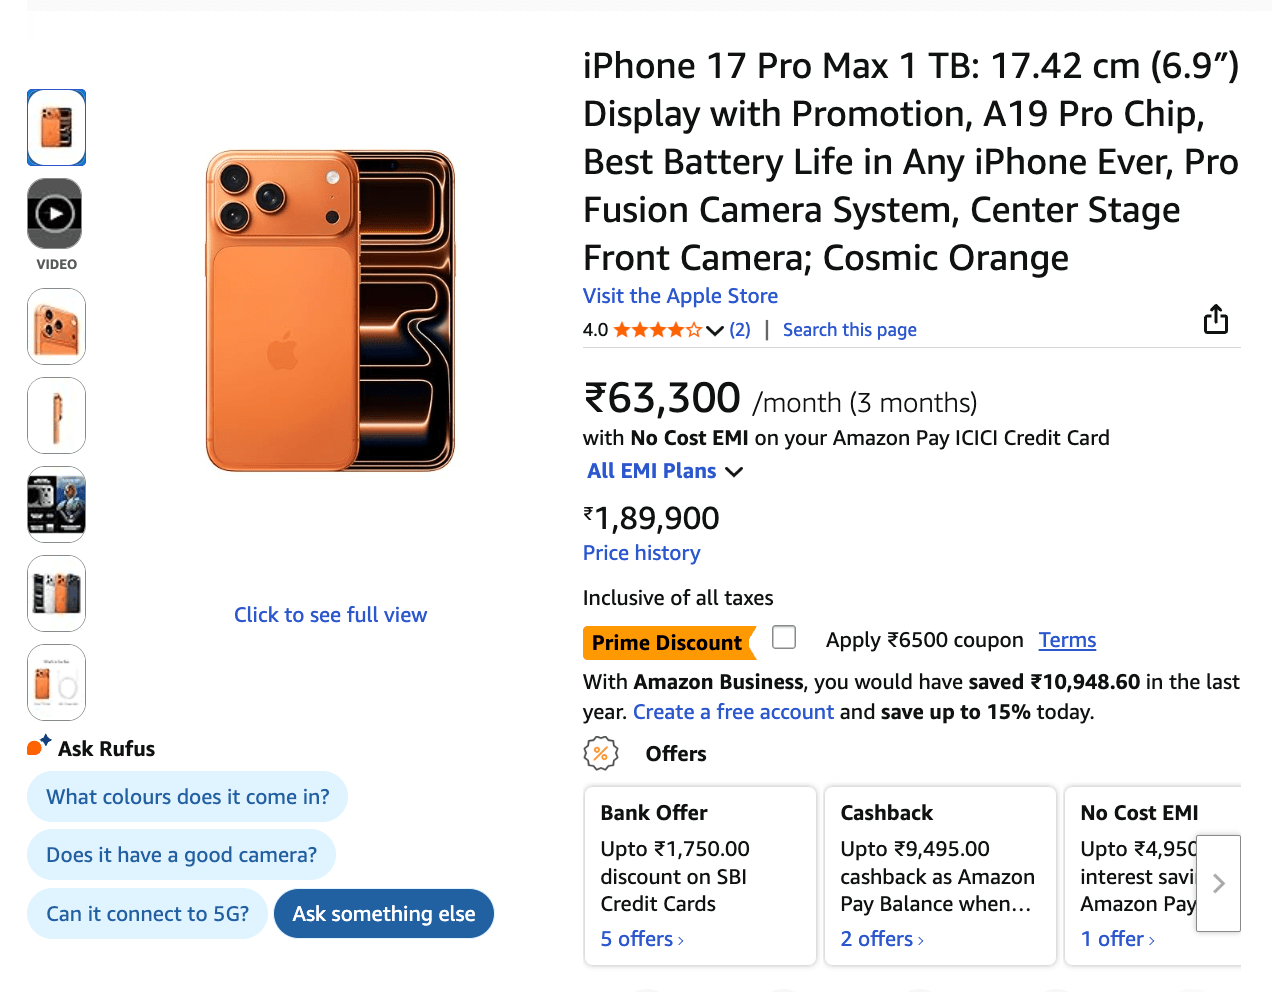Open the Ask Rufus sparkle icon
This screenshot has width=1272, height=992.
[x=39, y=746]
